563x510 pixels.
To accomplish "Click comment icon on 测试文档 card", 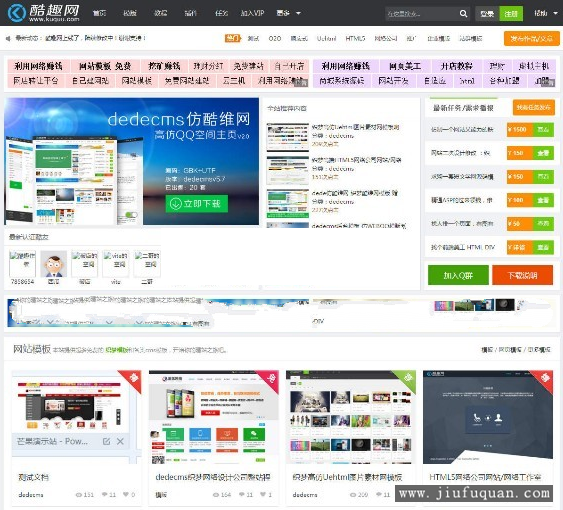I will click(x=104, y=495).
